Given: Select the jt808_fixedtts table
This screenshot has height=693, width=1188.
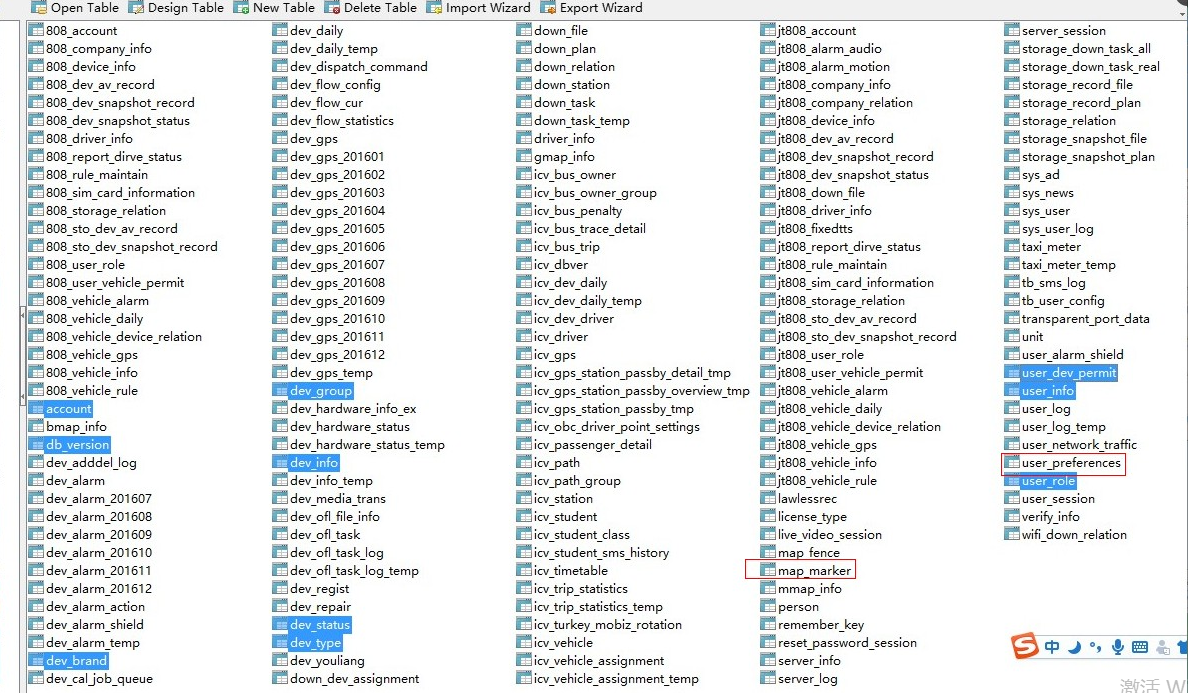Looking at the screenshot, I should [815, 228].
